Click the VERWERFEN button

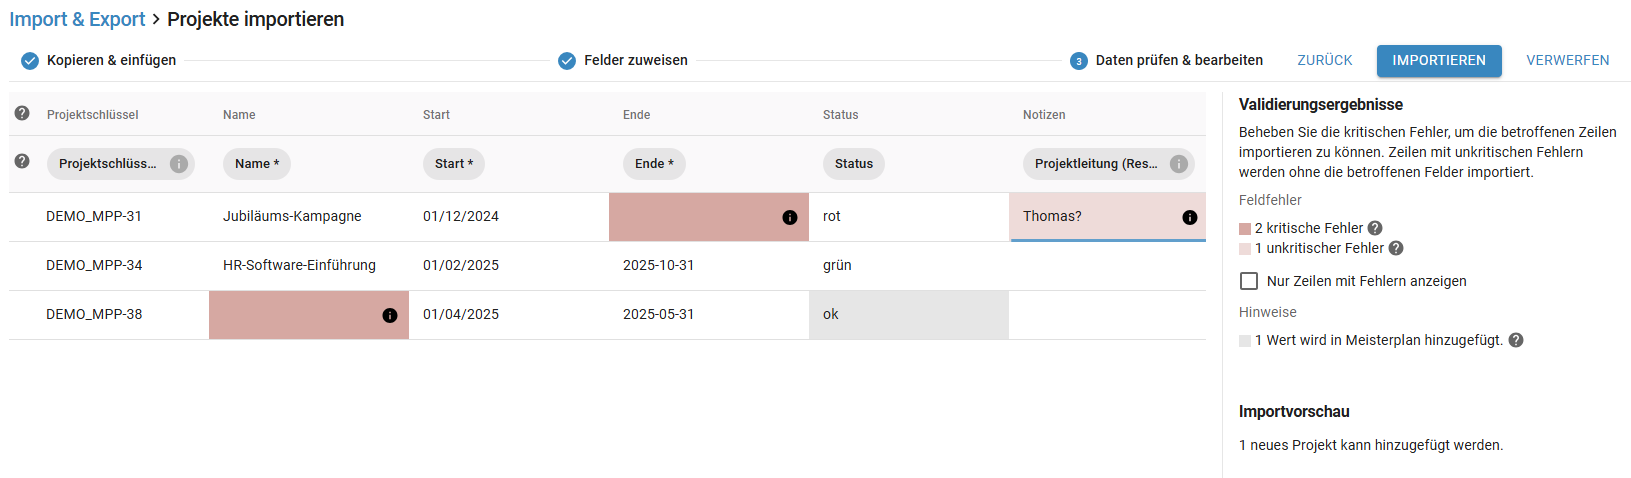[x=1568, y=60]
